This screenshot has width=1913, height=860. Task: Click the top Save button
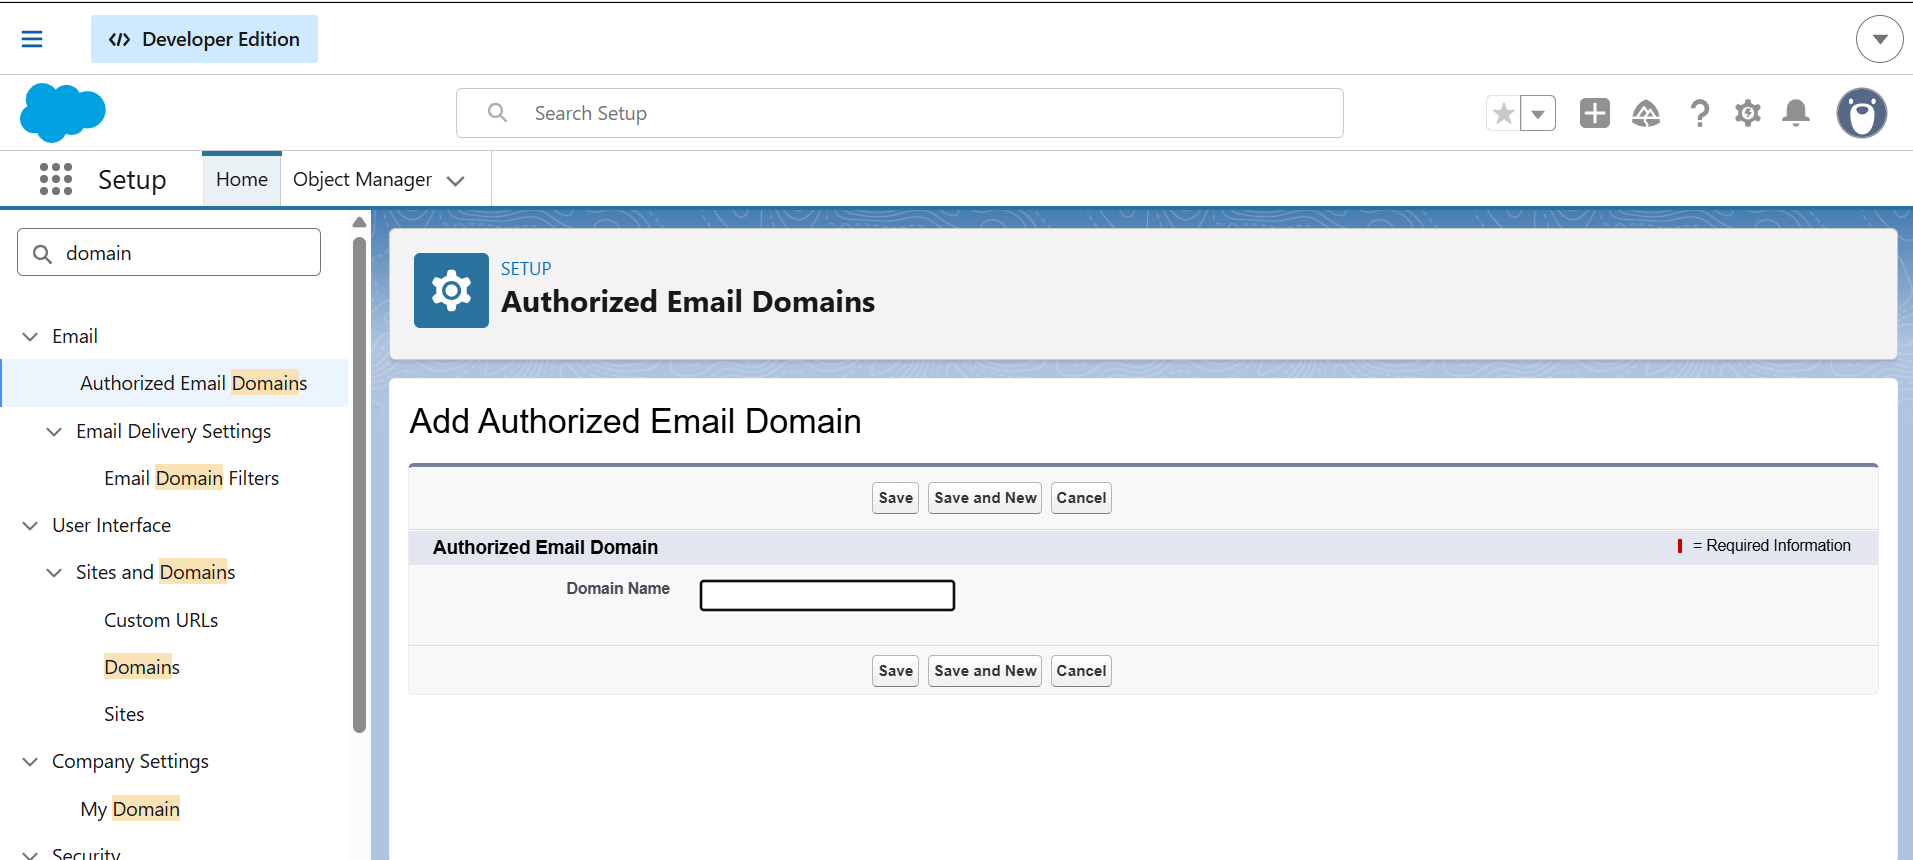(x=895, y=498)
